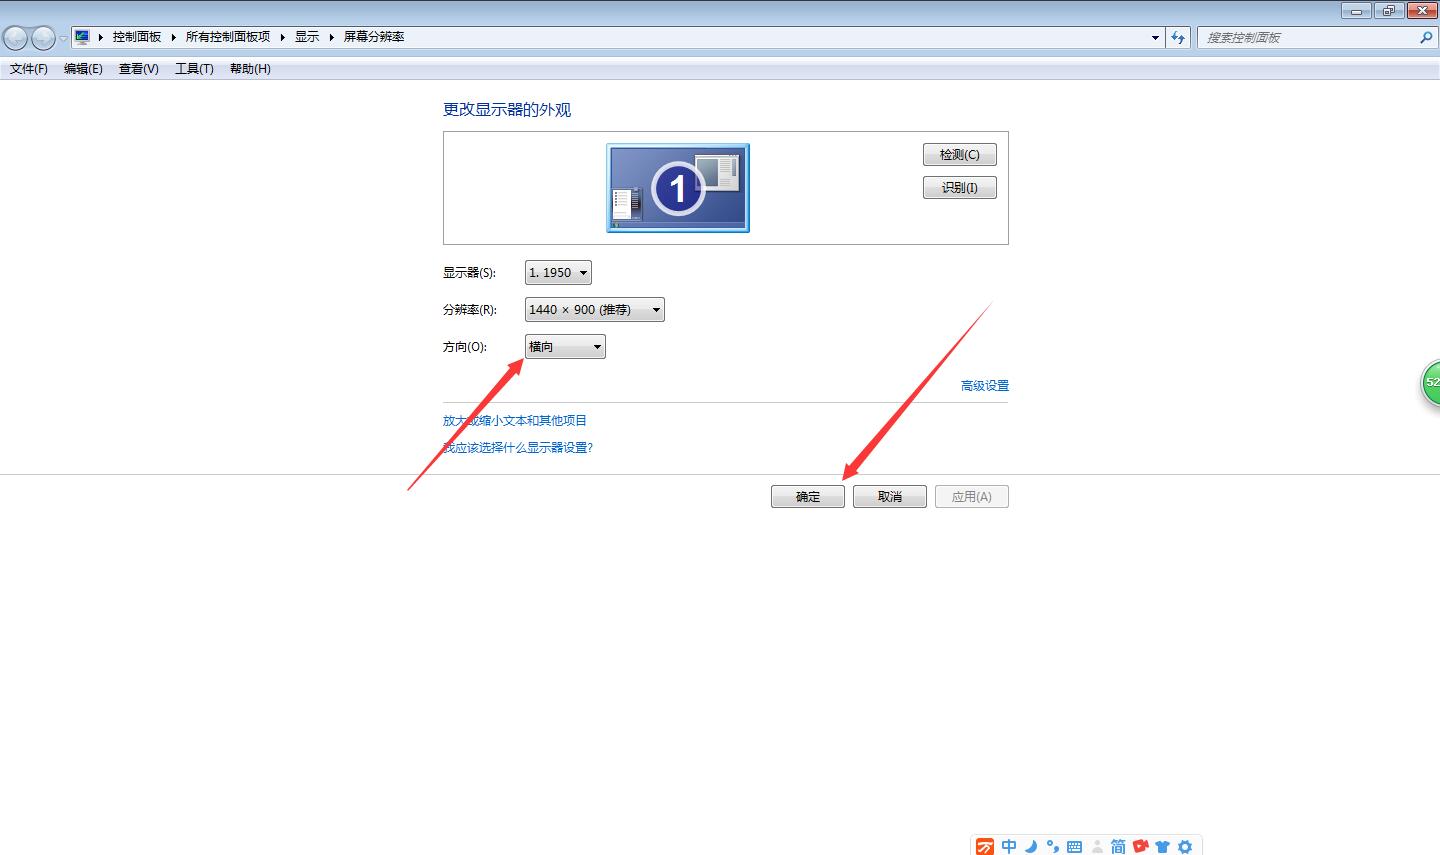Confirm with the 确定 button
The height and width of the screenshot is (855, 1440).
pyautogui.click(x=808, y=497)
